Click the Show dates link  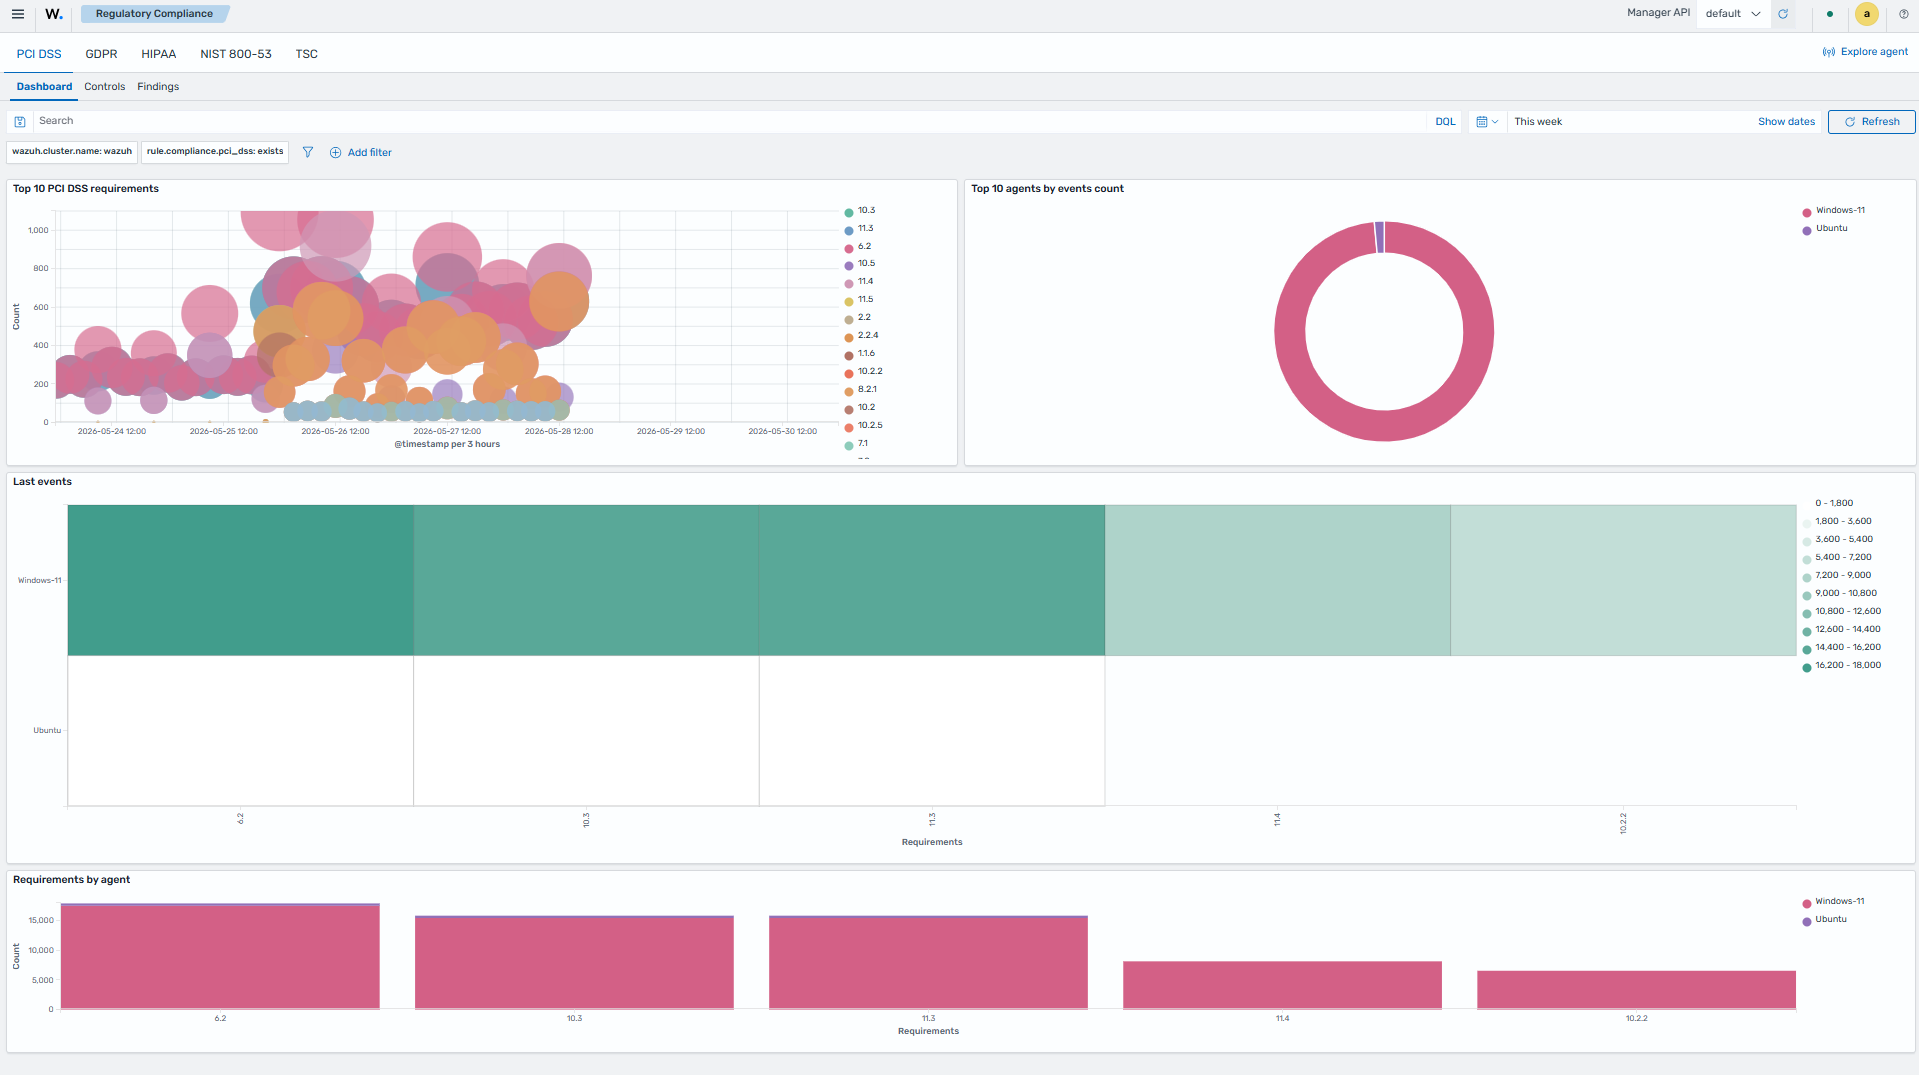tap(1786, 122)
